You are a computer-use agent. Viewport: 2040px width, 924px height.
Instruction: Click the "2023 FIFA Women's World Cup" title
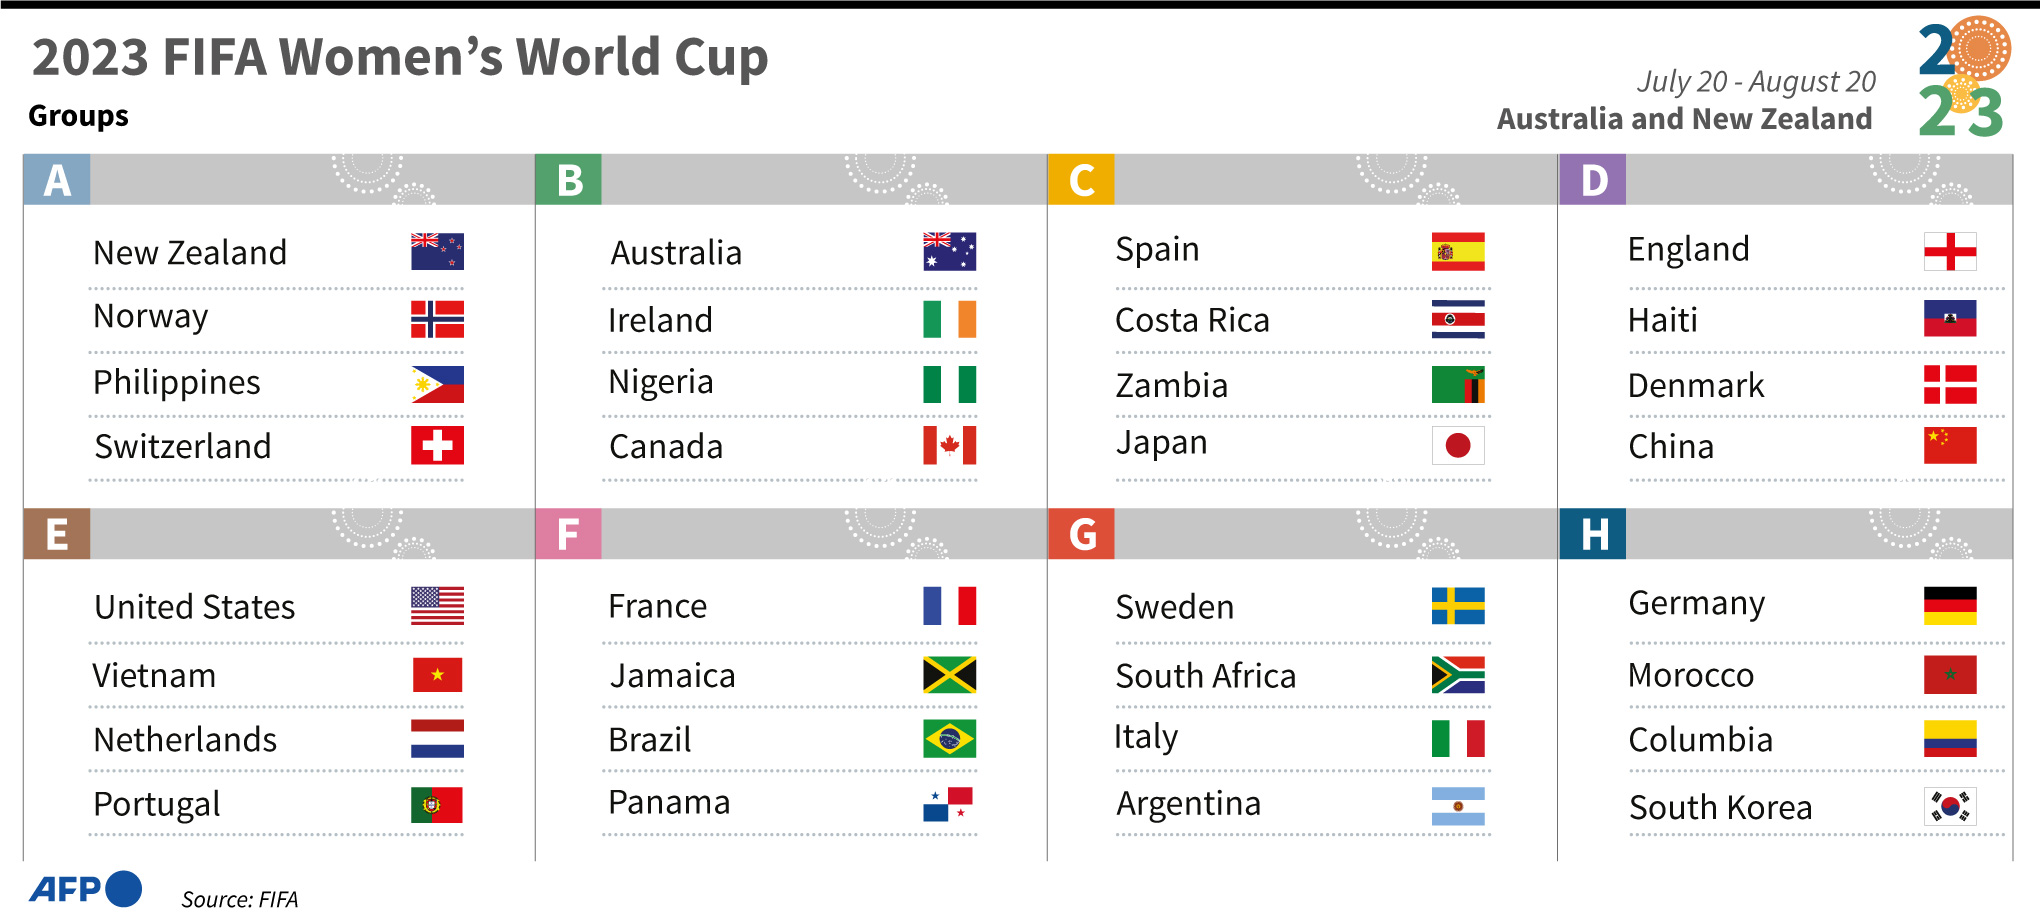click(x=400, y=57)
